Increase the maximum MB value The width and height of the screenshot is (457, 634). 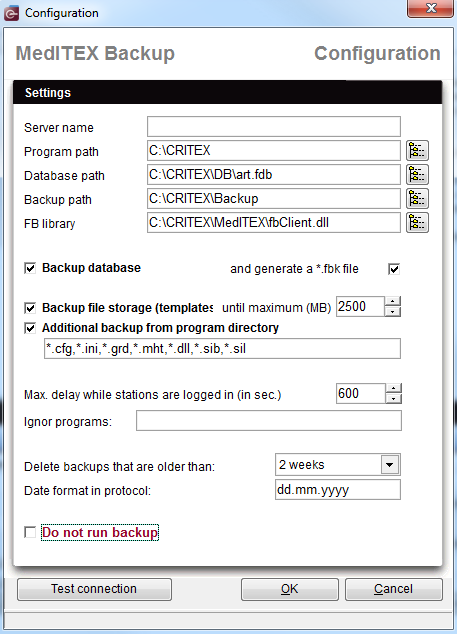click(x=393, y=302)
